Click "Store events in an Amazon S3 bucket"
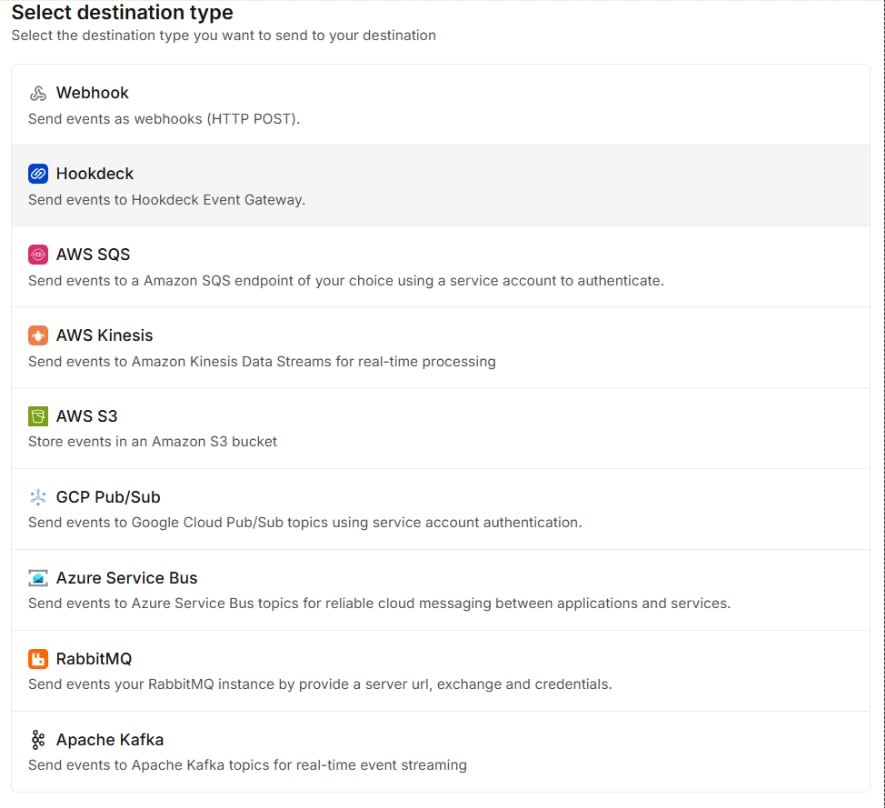Image resolution: width=885 pixels, height=808 pixels. click(152, 441)
